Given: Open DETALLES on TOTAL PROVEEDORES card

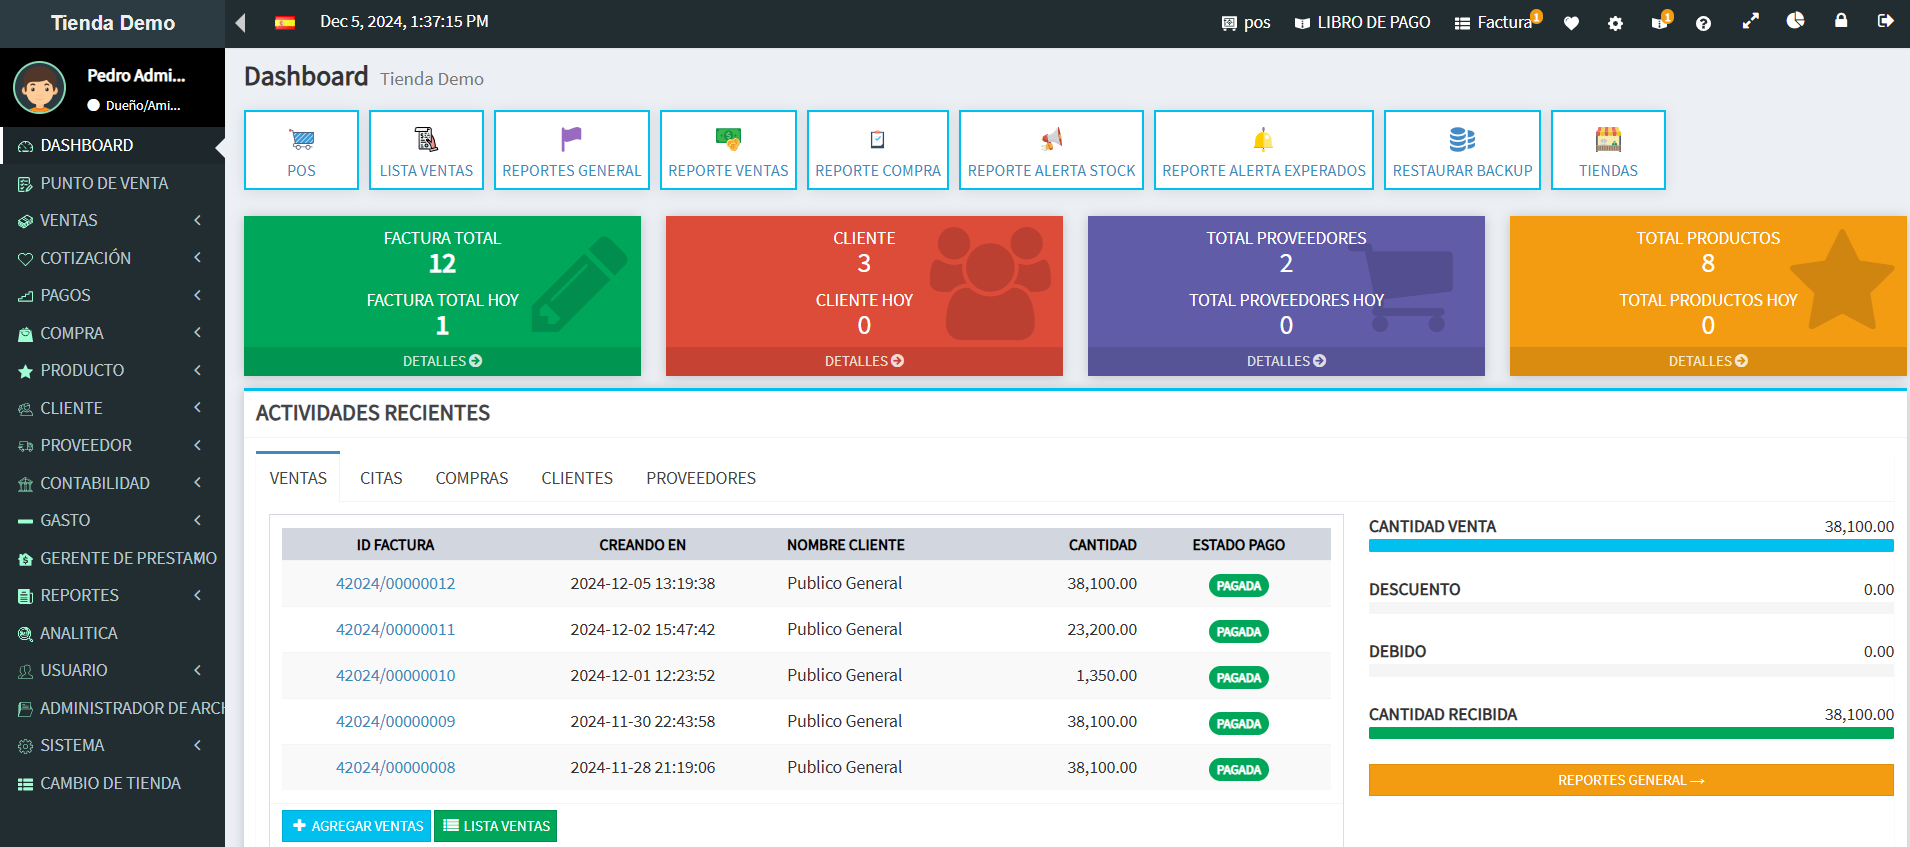Looking at the screenshot, I should pyautogui.click(x=1286, y=361).
